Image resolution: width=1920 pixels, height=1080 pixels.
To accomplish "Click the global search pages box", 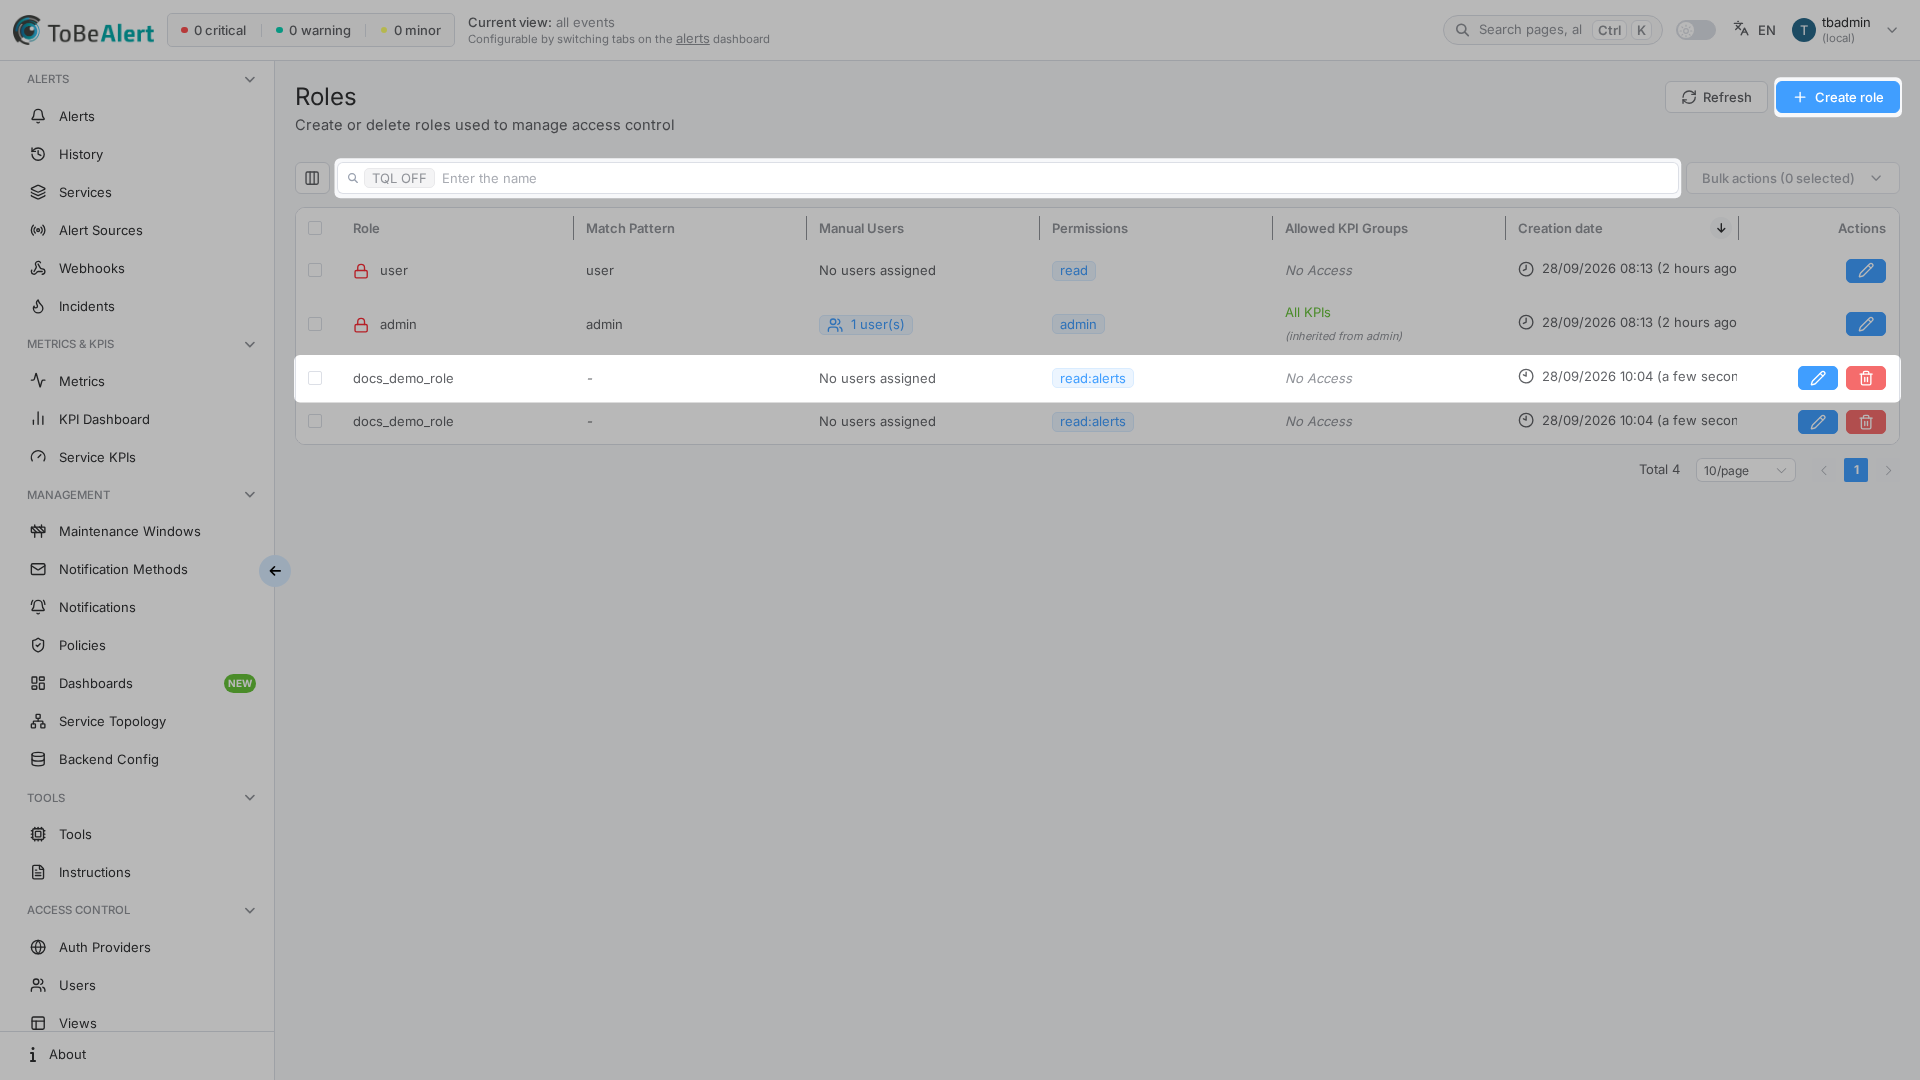I will click(x=1552, y=30).
